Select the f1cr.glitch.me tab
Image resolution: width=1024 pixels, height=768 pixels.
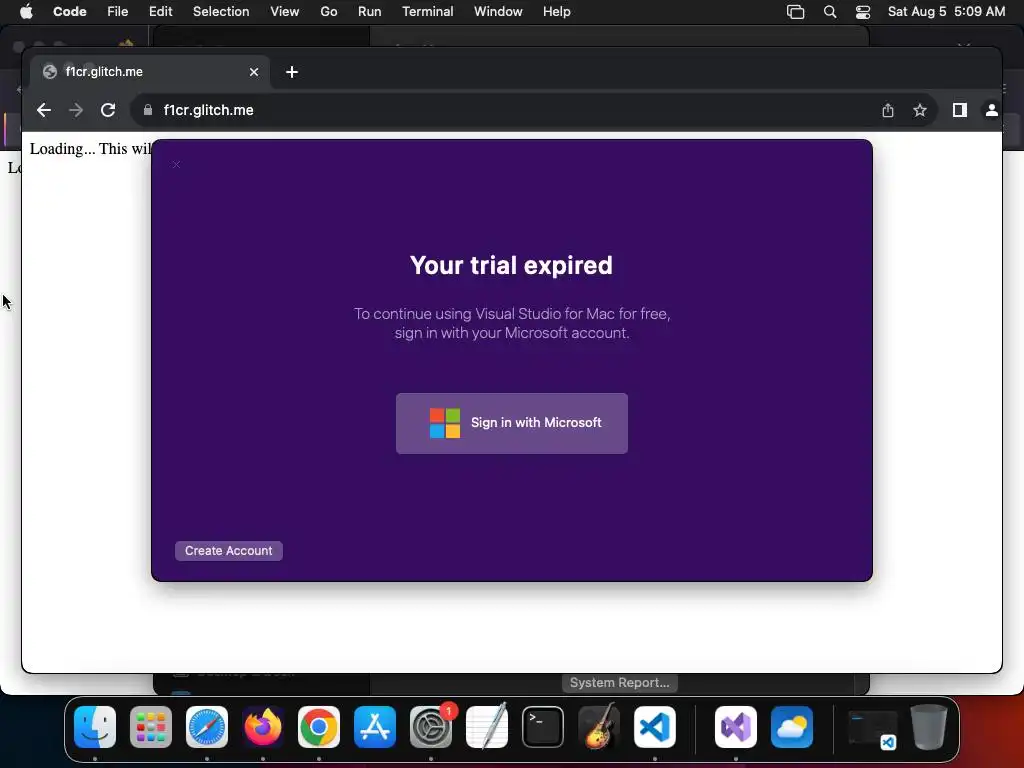pos(150,72)
